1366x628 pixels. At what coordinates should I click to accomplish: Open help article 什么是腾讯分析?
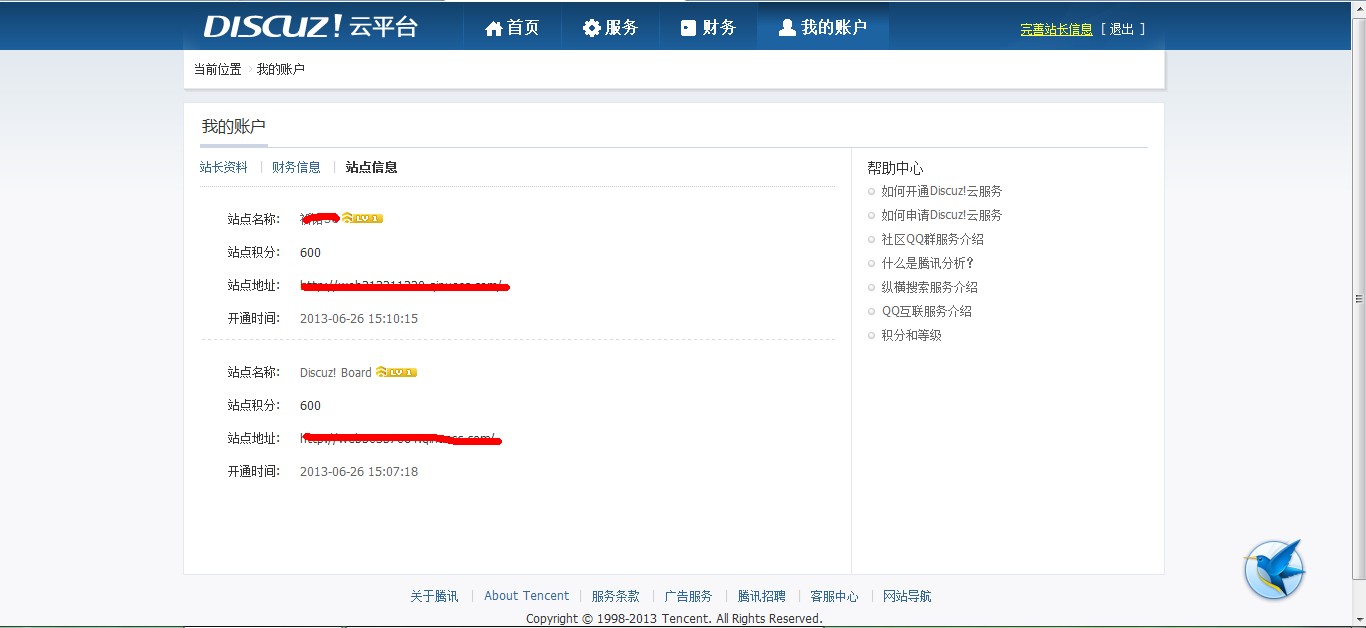[927, 263]
